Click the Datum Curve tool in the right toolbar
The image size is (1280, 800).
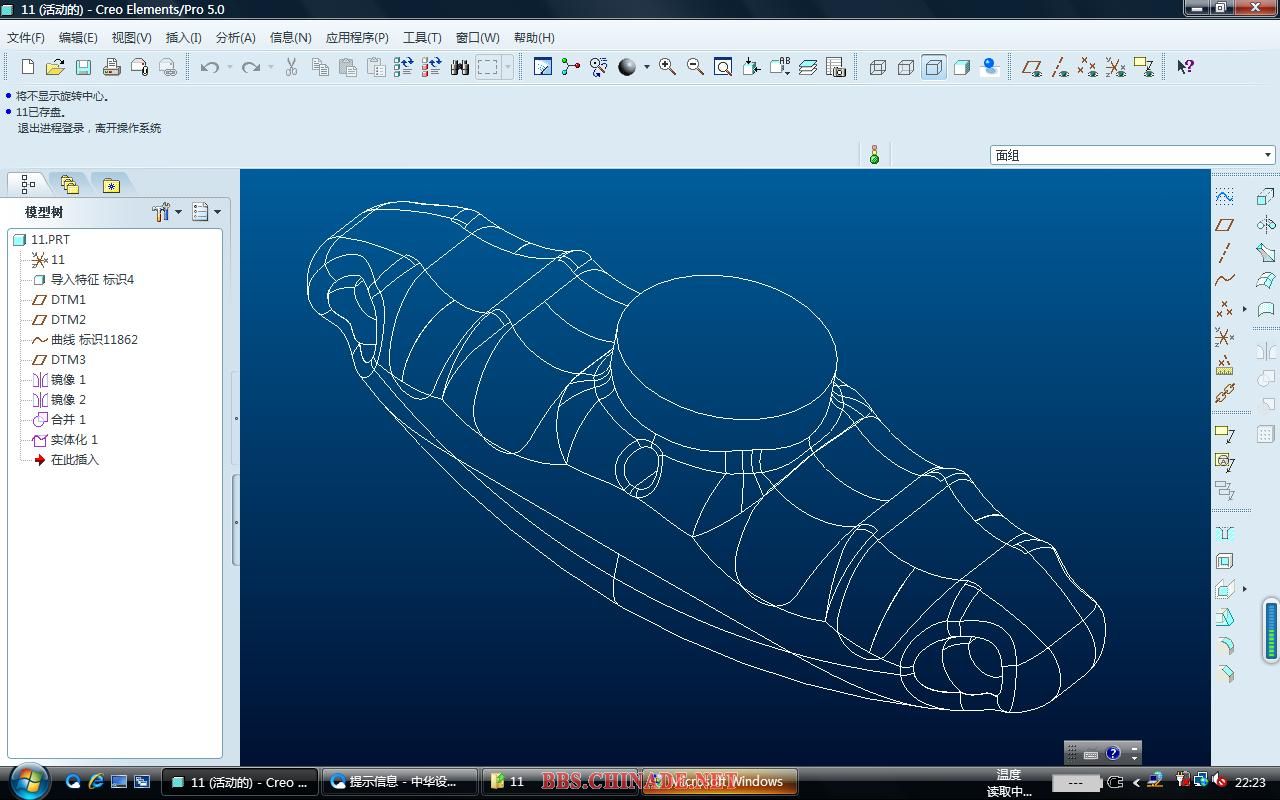pos(1224,280)
